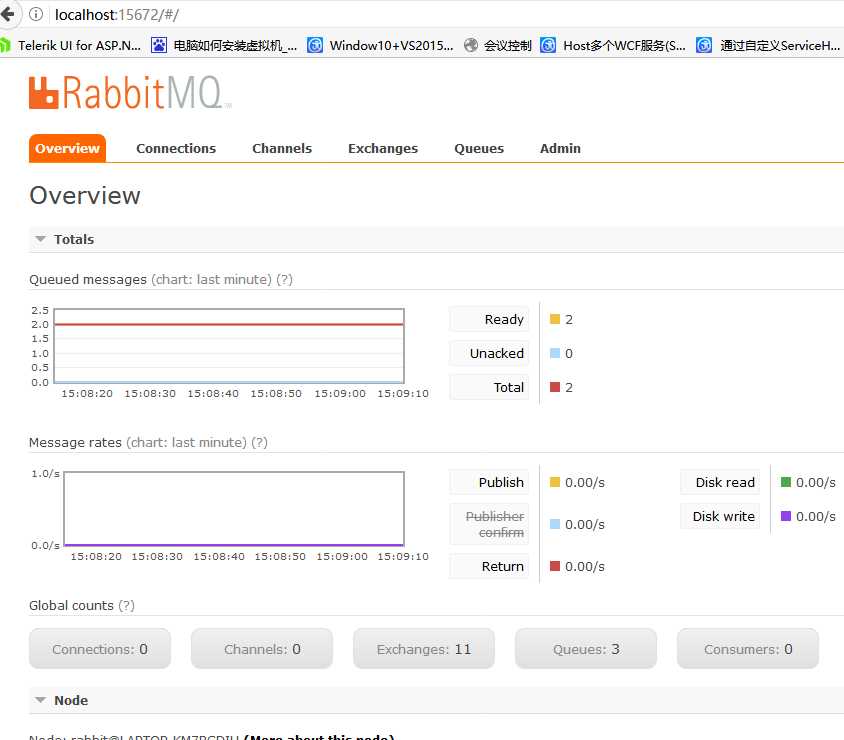The image size is (844, 740).
Task: Click the Exchanges: 11 count button
Action: click(424, 649)
